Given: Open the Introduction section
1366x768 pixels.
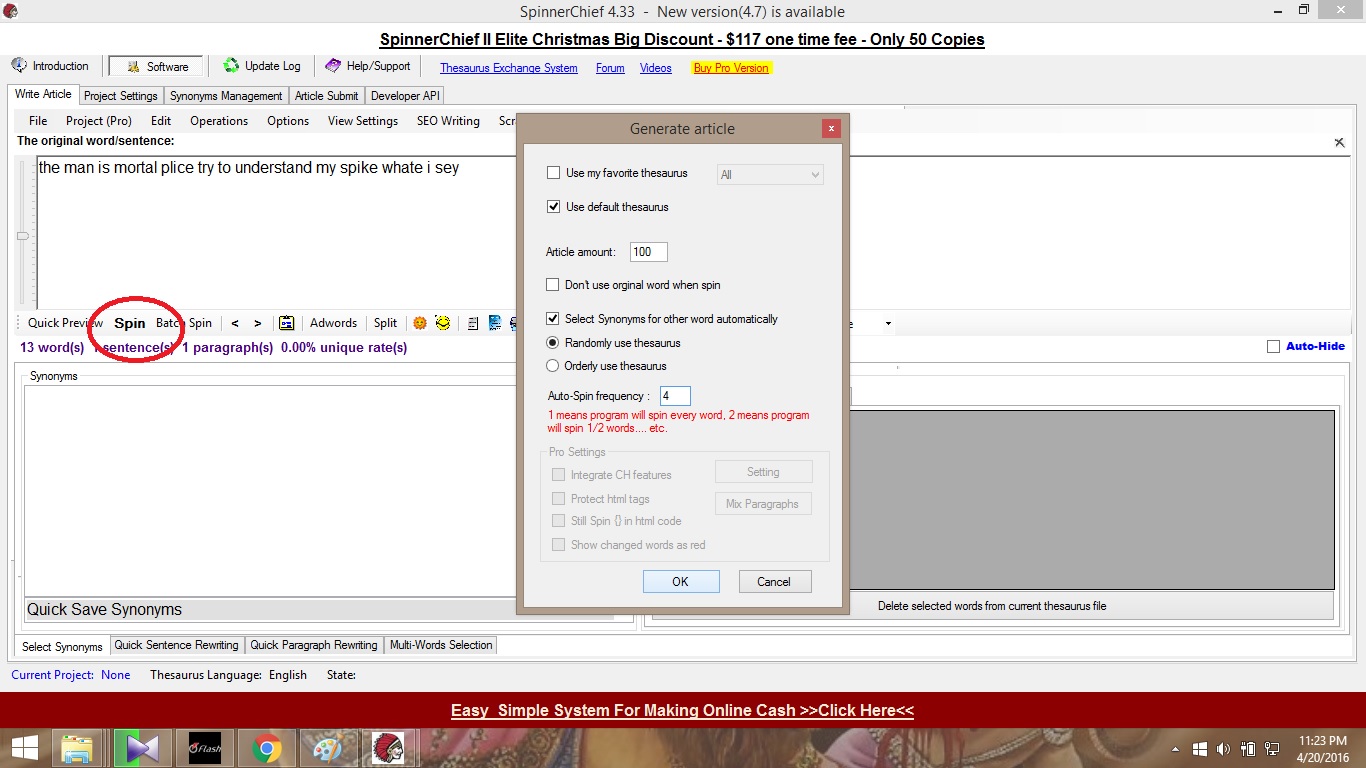Looking at the screenshot, I should coord(51,66).
